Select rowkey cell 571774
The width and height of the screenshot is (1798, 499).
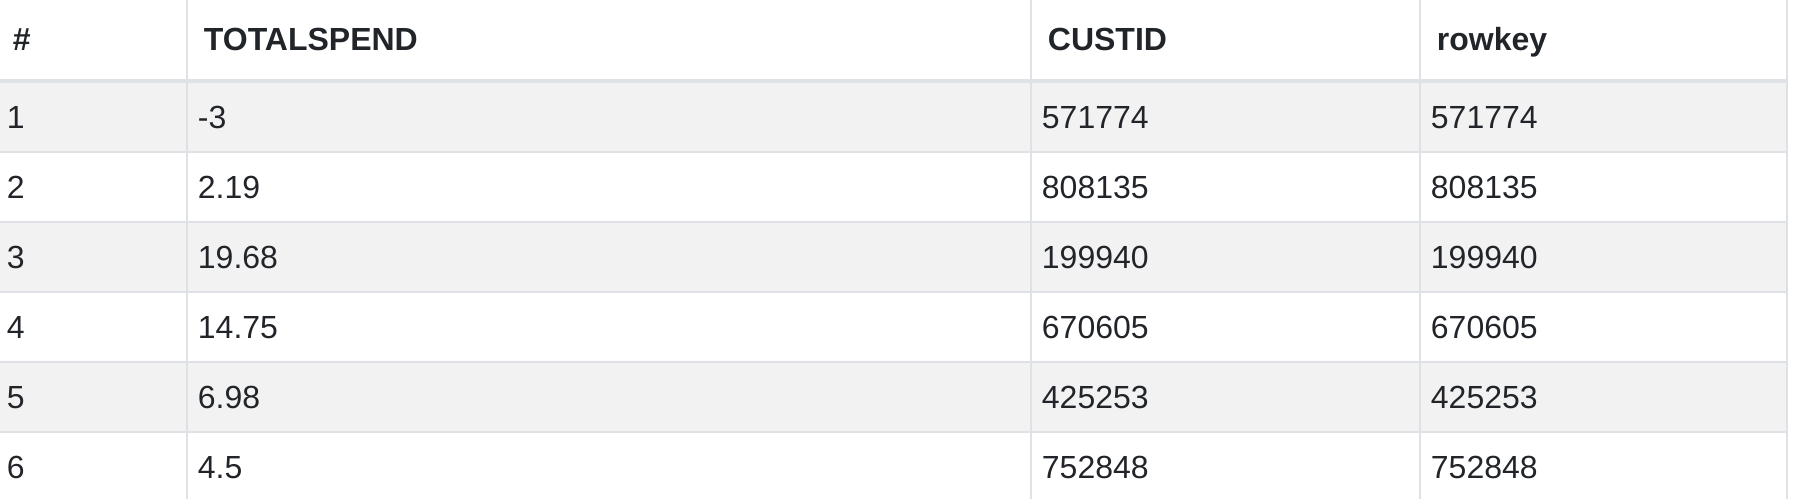pos(1483,118)
